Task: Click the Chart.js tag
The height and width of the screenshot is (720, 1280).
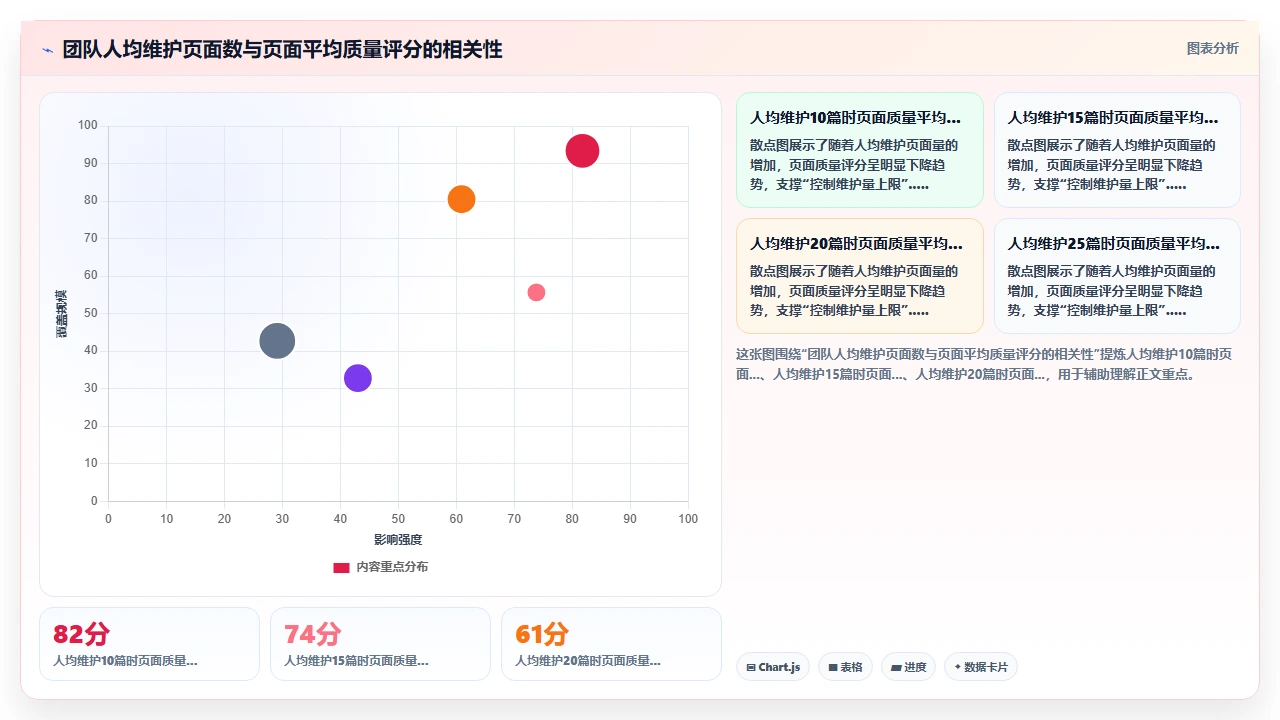Action: coord(773,667)
